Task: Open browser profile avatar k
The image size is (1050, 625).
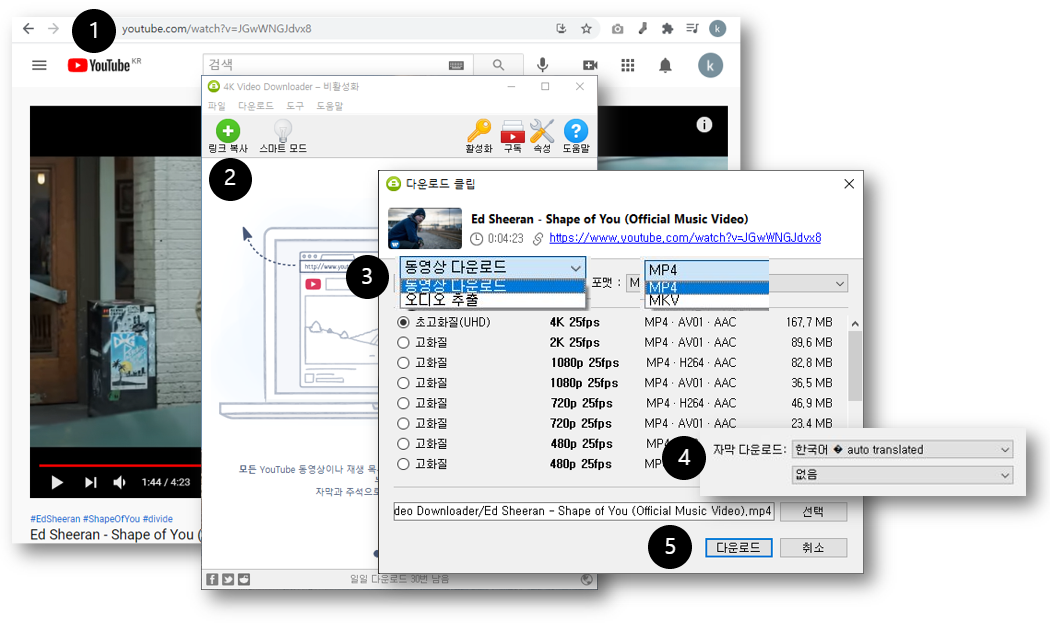Action: click(717, 28)
